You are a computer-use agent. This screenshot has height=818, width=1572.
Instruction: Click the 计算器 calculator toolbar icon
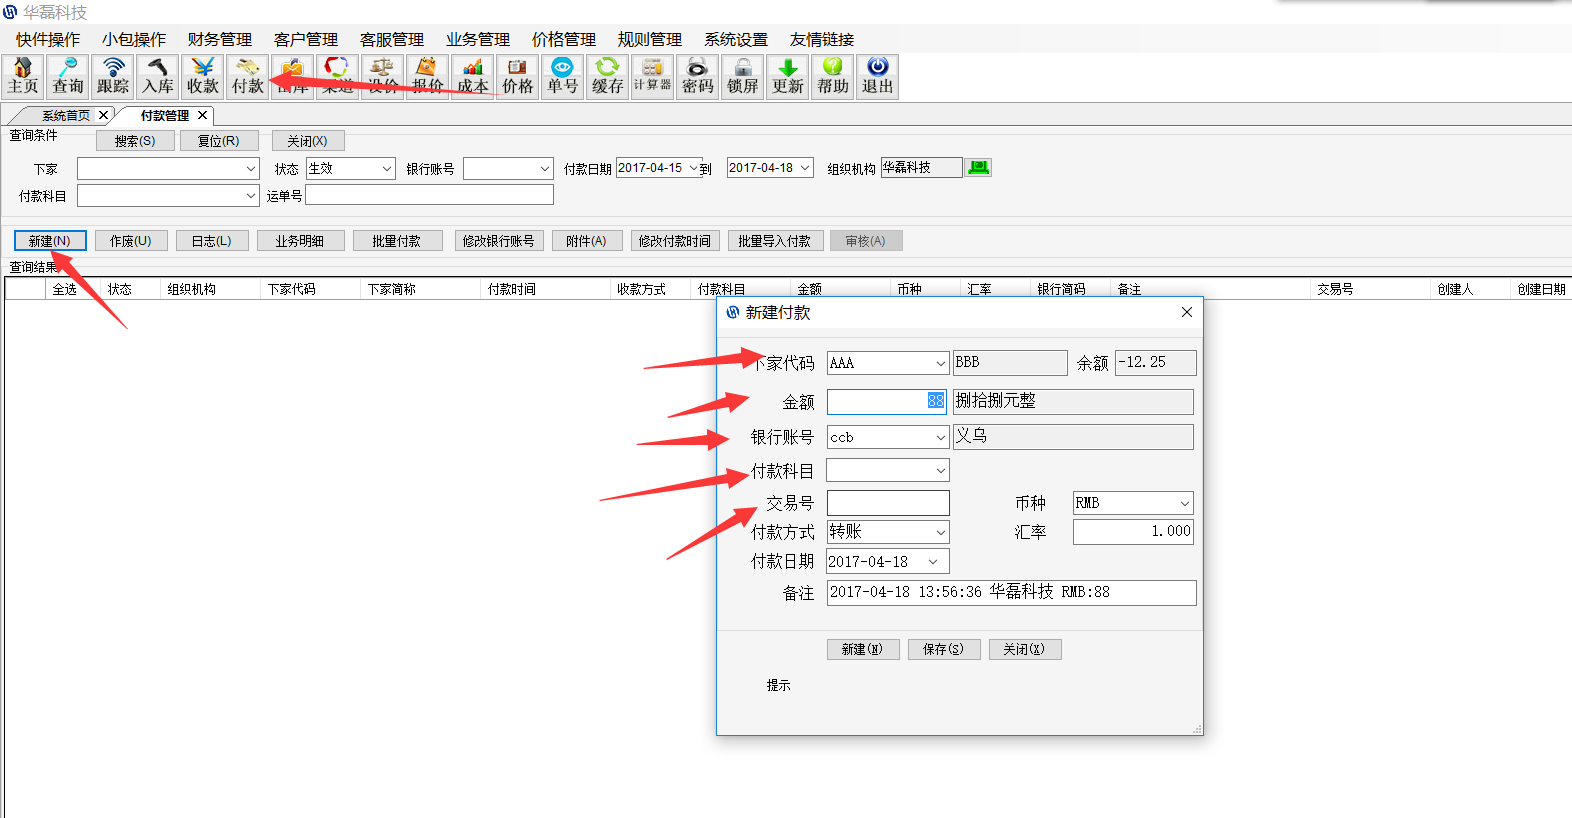click(652, 76)
